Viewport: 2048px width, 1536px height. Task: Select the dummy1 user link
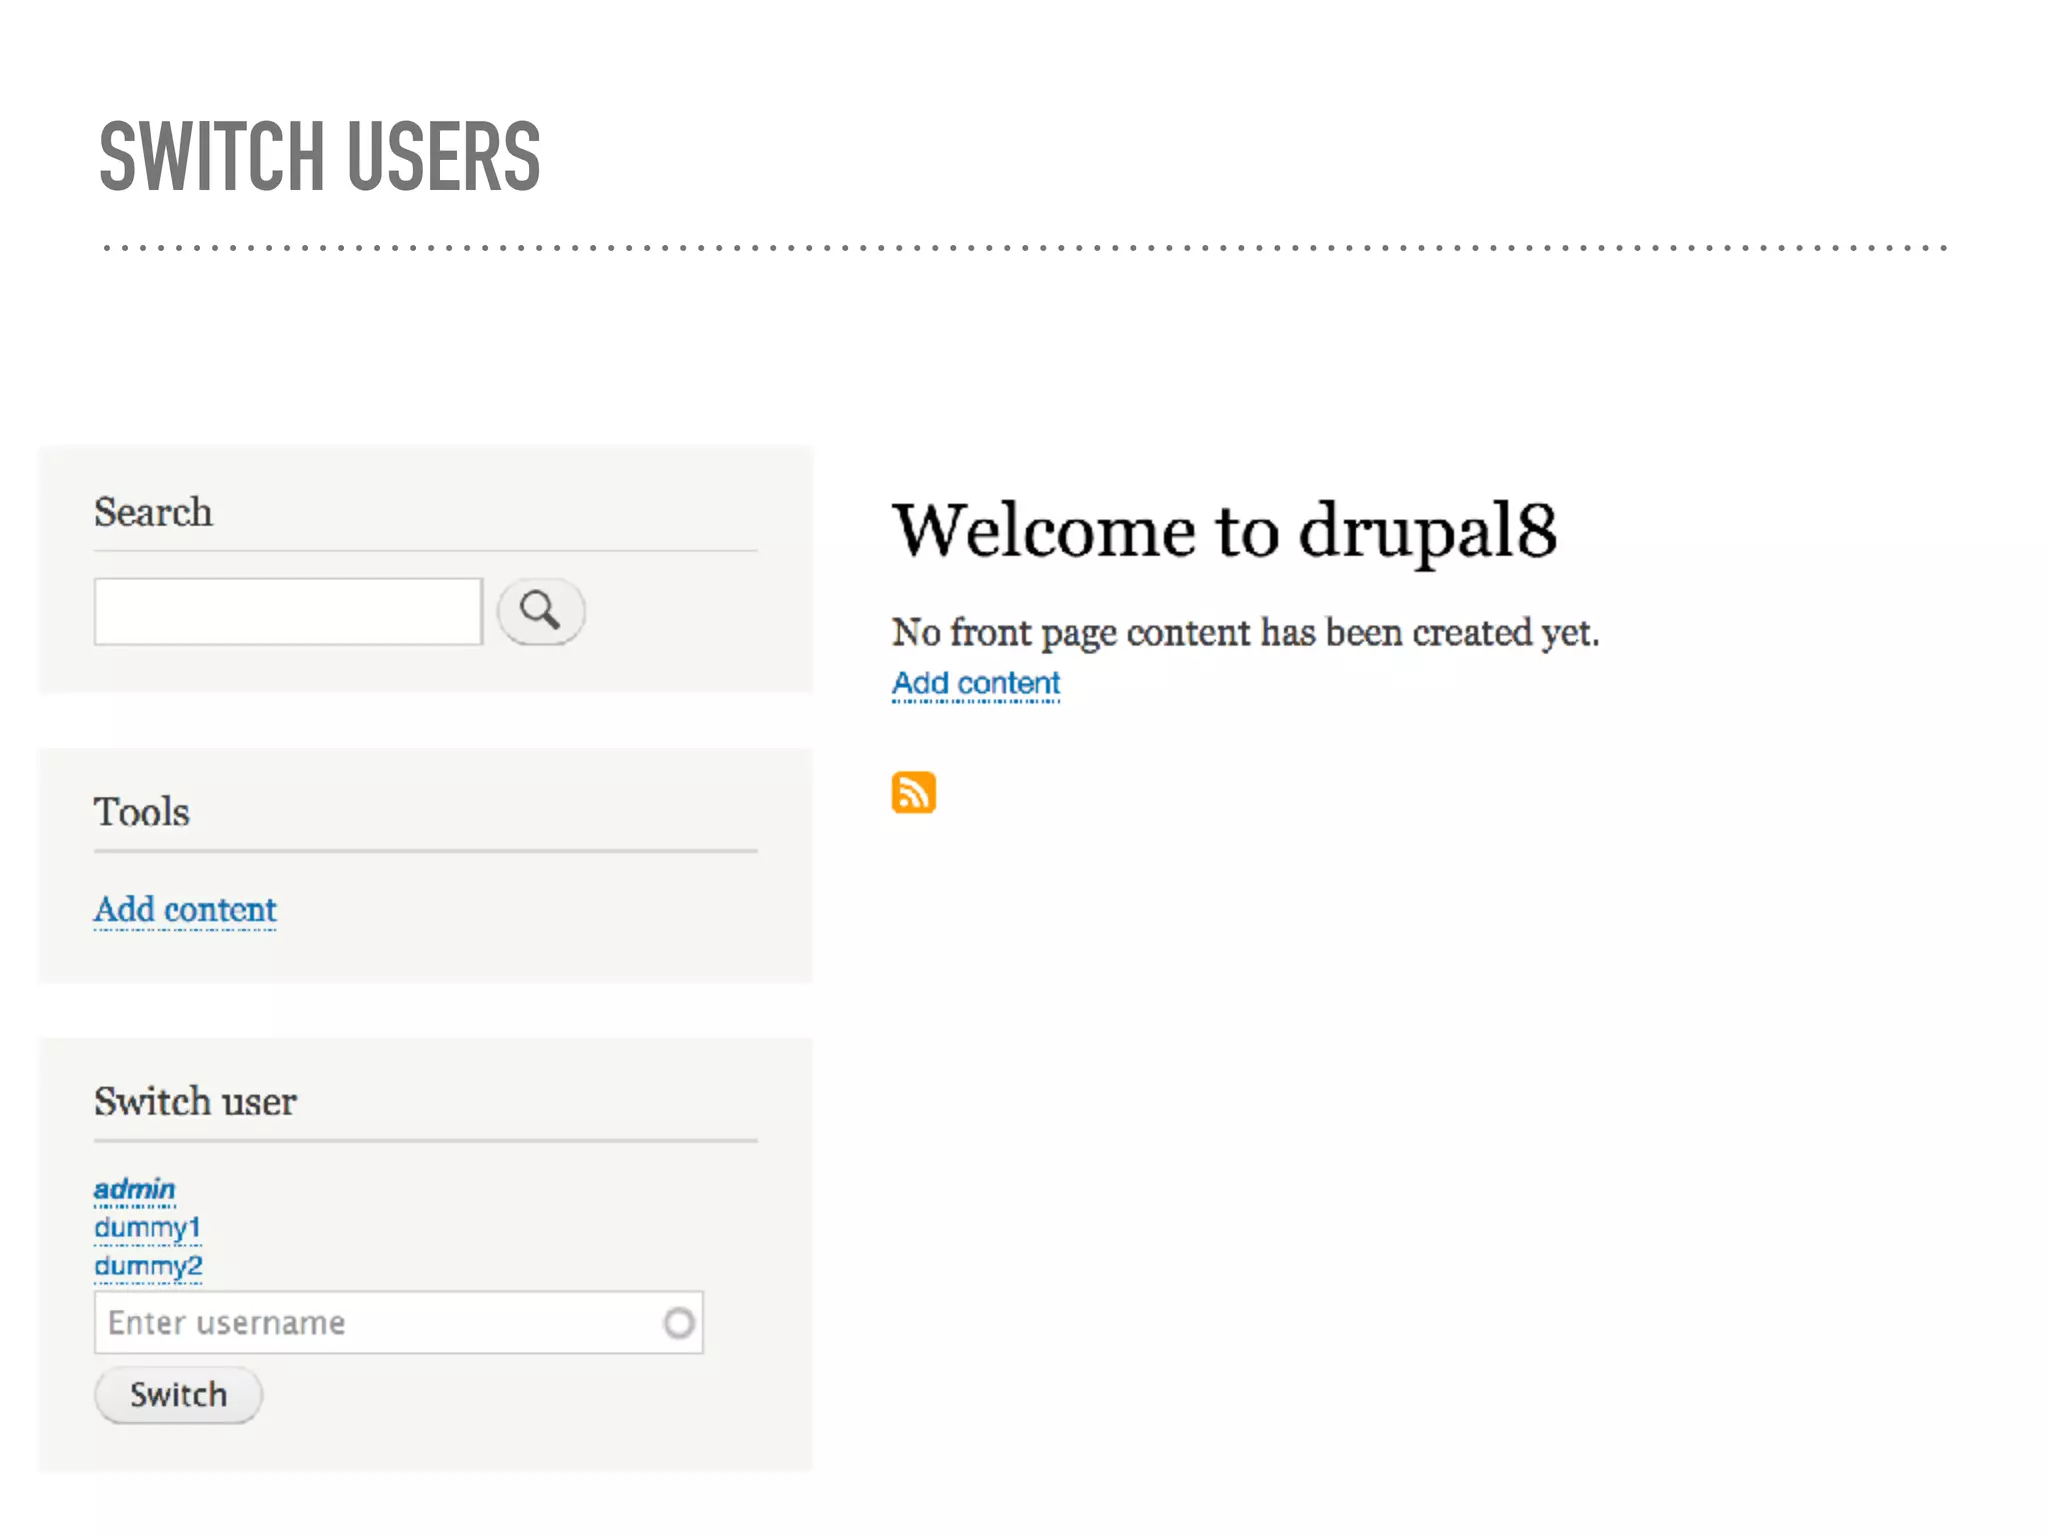[147, 1227]
